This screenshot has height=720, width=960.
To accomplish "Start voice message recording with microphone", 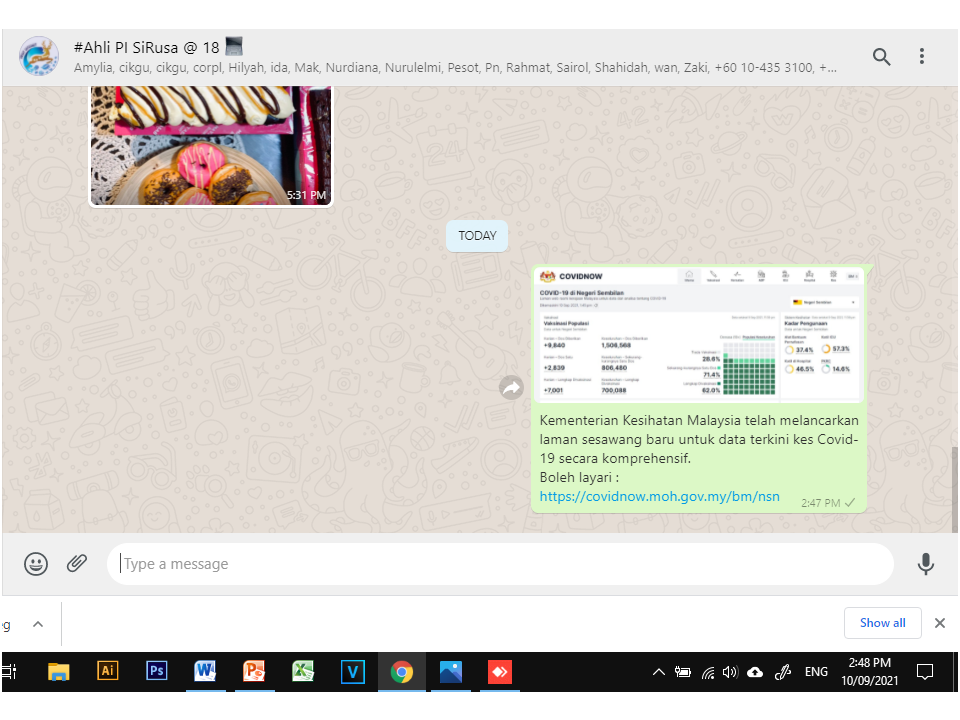I will pyautogui.click(x=926, y=564).
